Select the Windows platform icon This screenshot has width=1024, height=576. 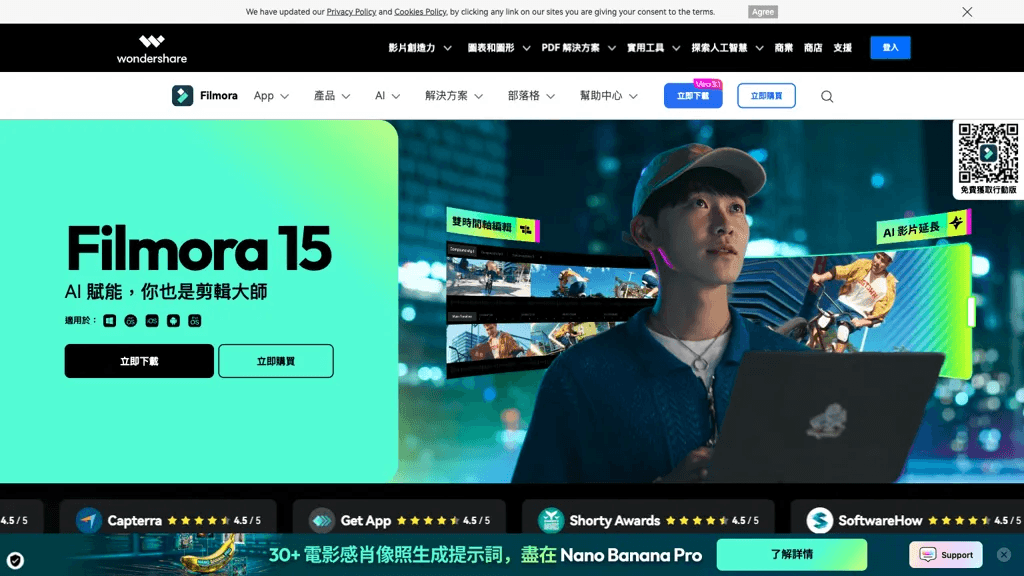[x=110, y=321]
